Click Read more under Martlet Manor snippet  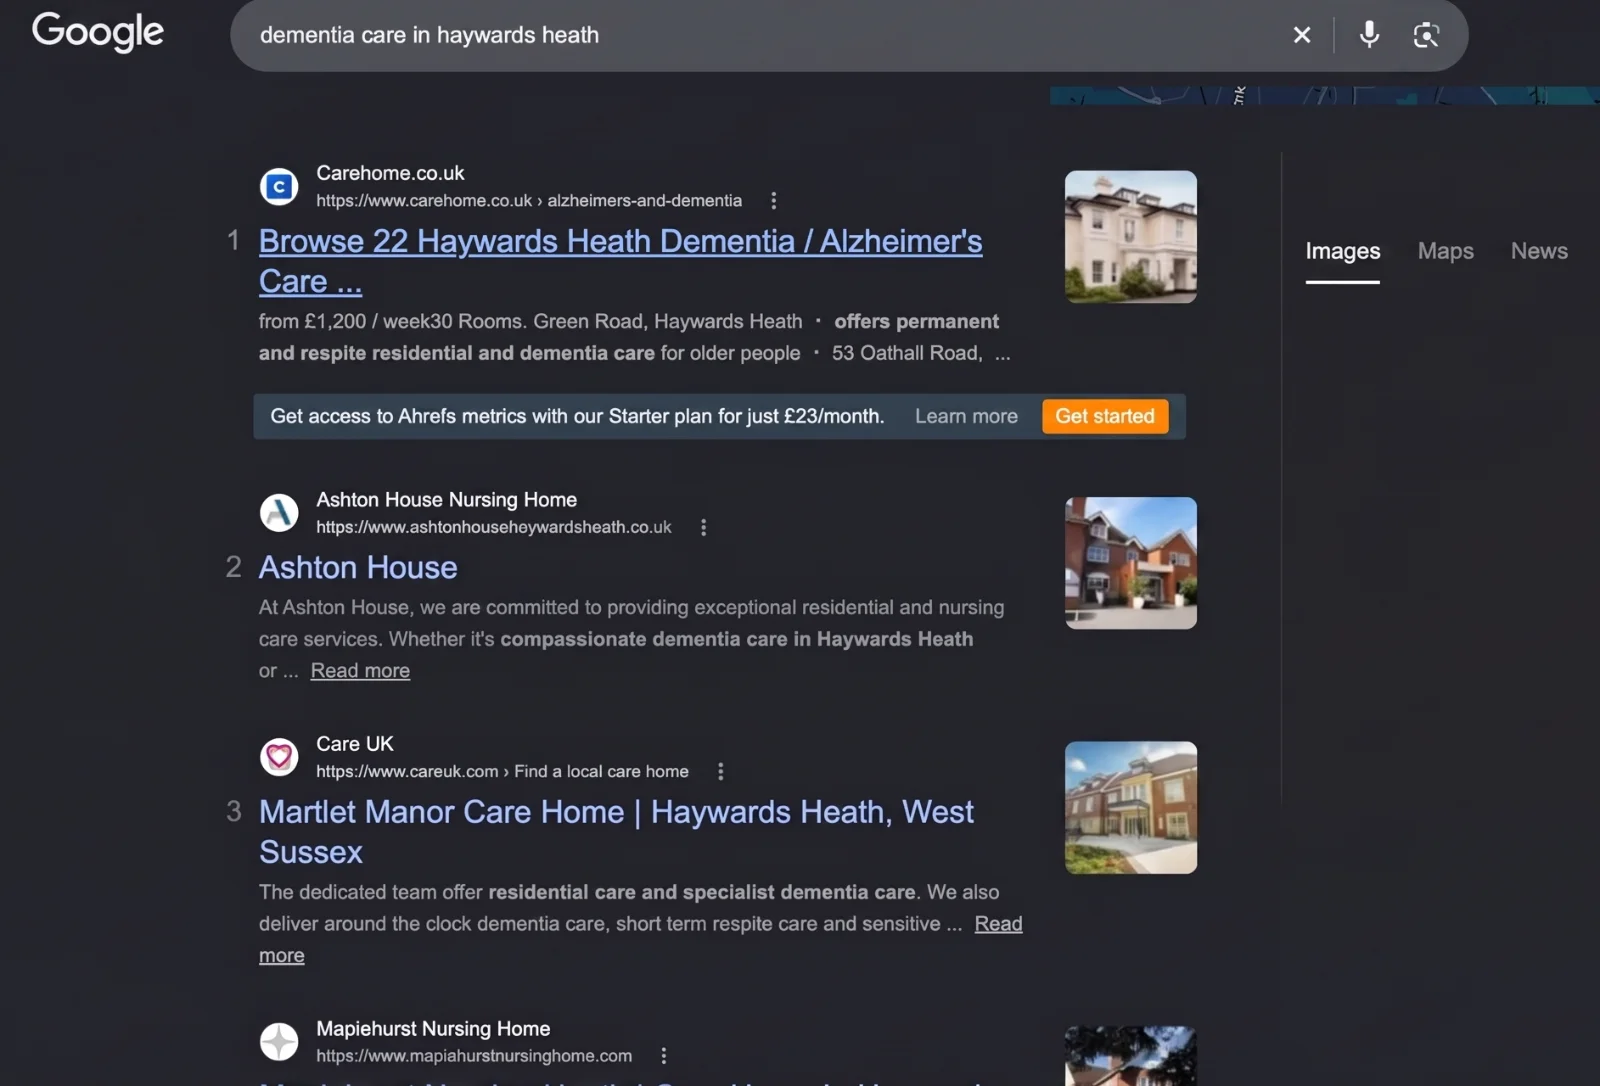coord(998,924)
